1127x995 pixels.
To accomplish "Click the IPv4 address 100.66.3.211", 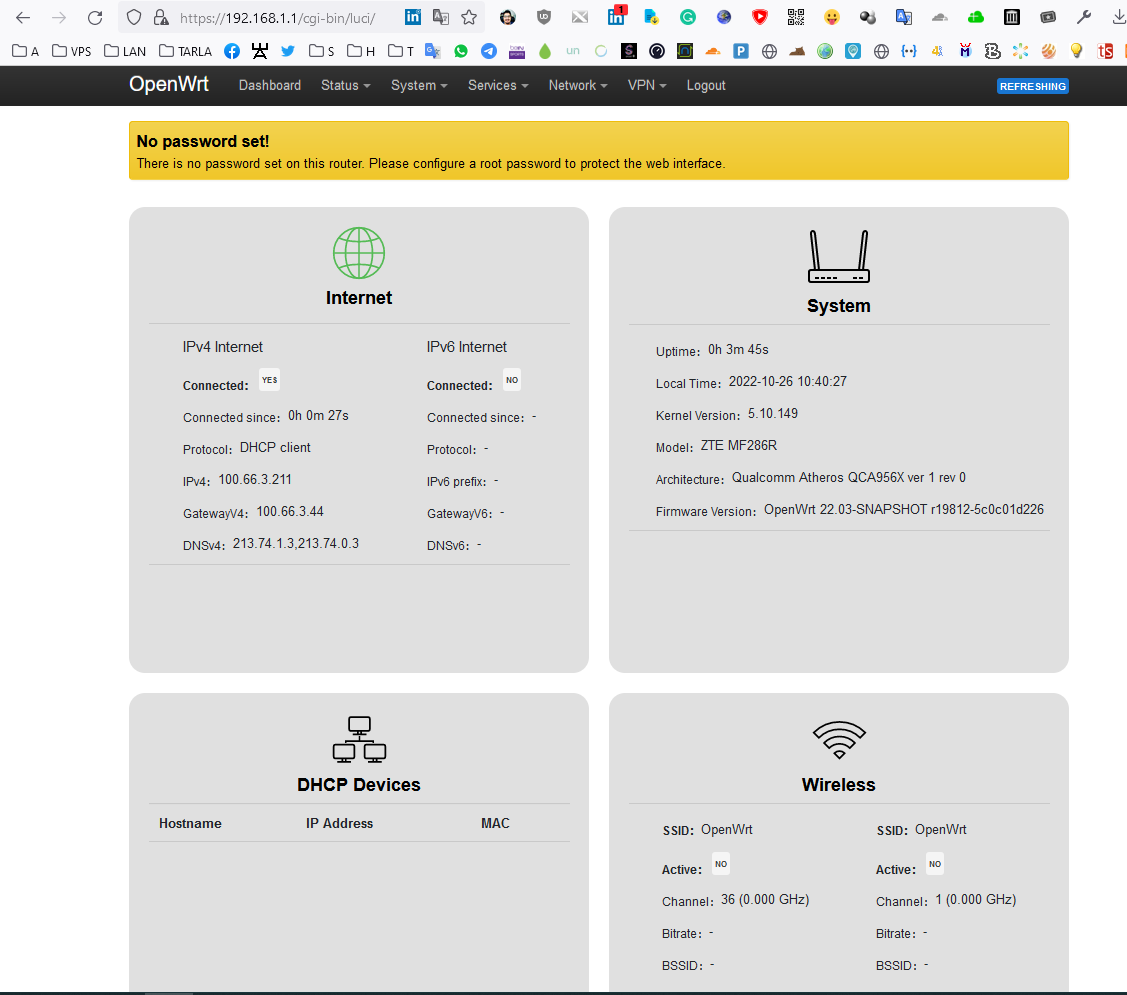I will coord(255,480).
